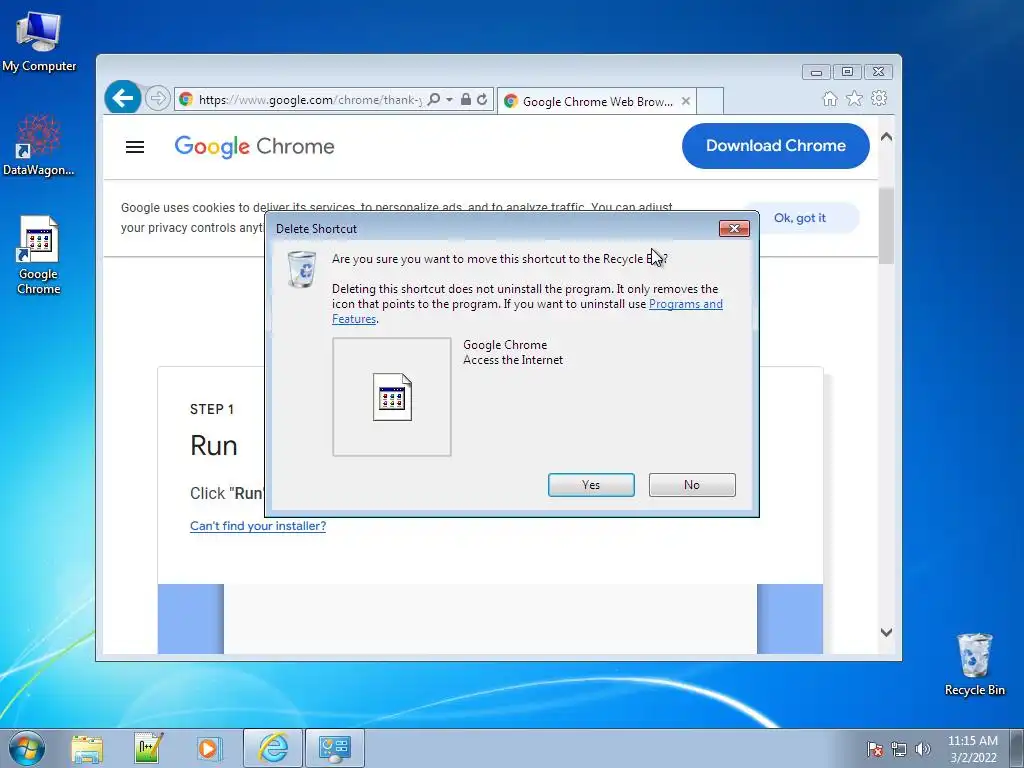Open Favorites star in Internet Explorer
This screenshot has width=1024, height=768.
coord(854,99)
